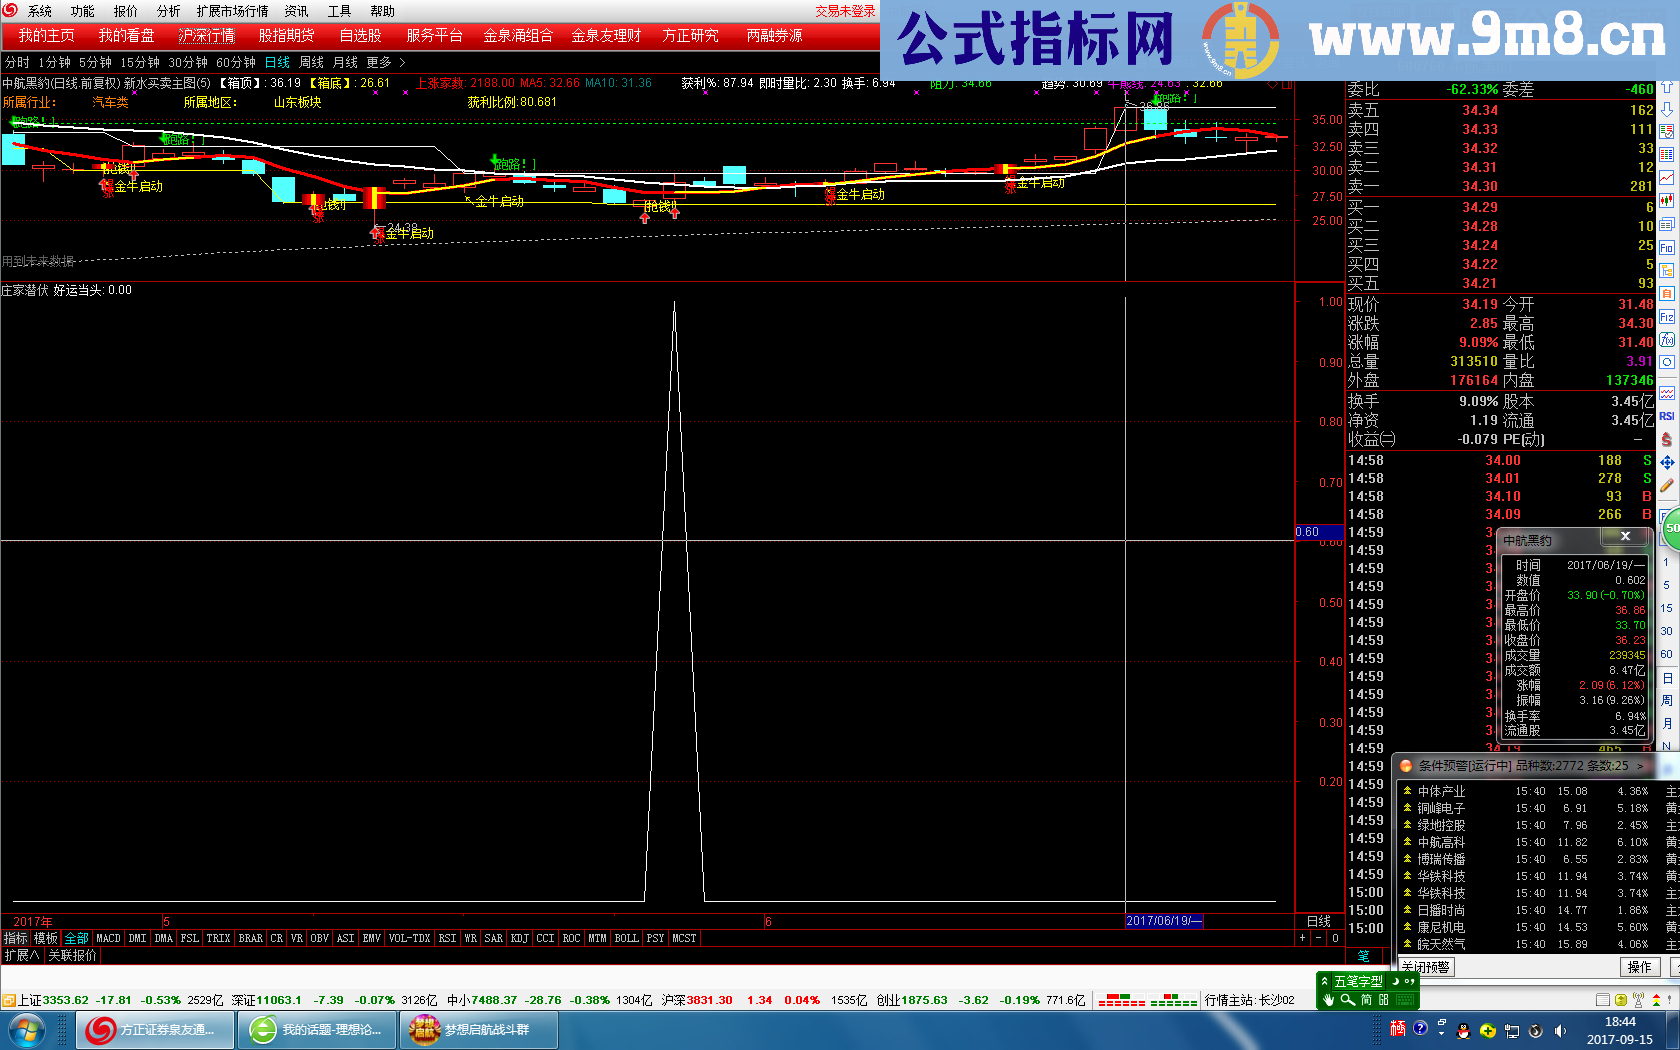Viewport: 1680px width, 1050px height.
Task: Expand IME bar double-chevron
Action: [1324, 981]
